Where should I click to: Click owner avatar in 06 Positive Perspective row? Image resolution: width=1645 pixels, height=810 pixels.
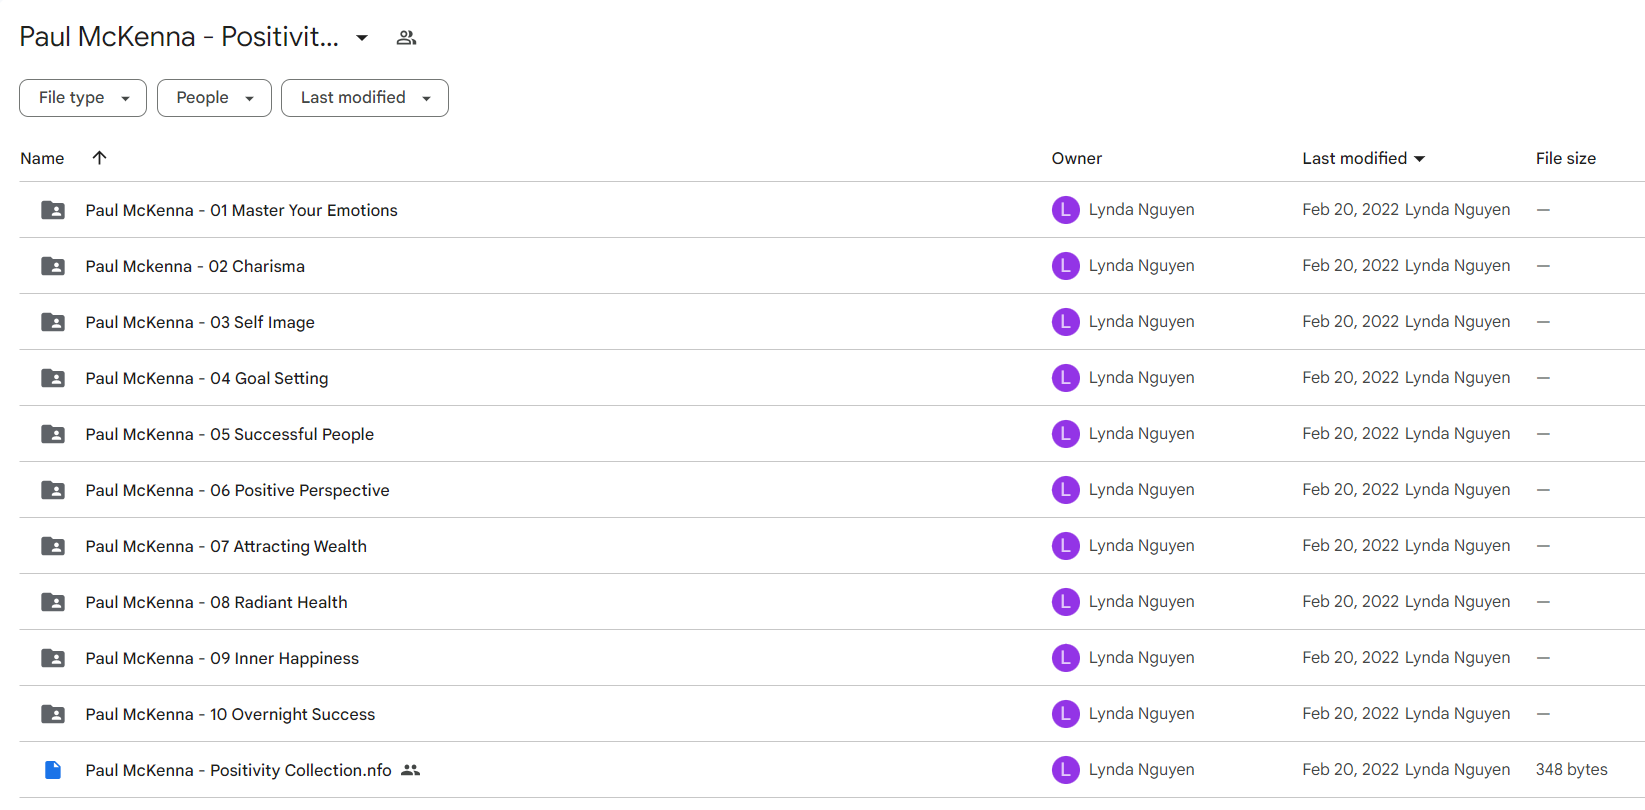pyautogui.click(x=1066, y=490)
